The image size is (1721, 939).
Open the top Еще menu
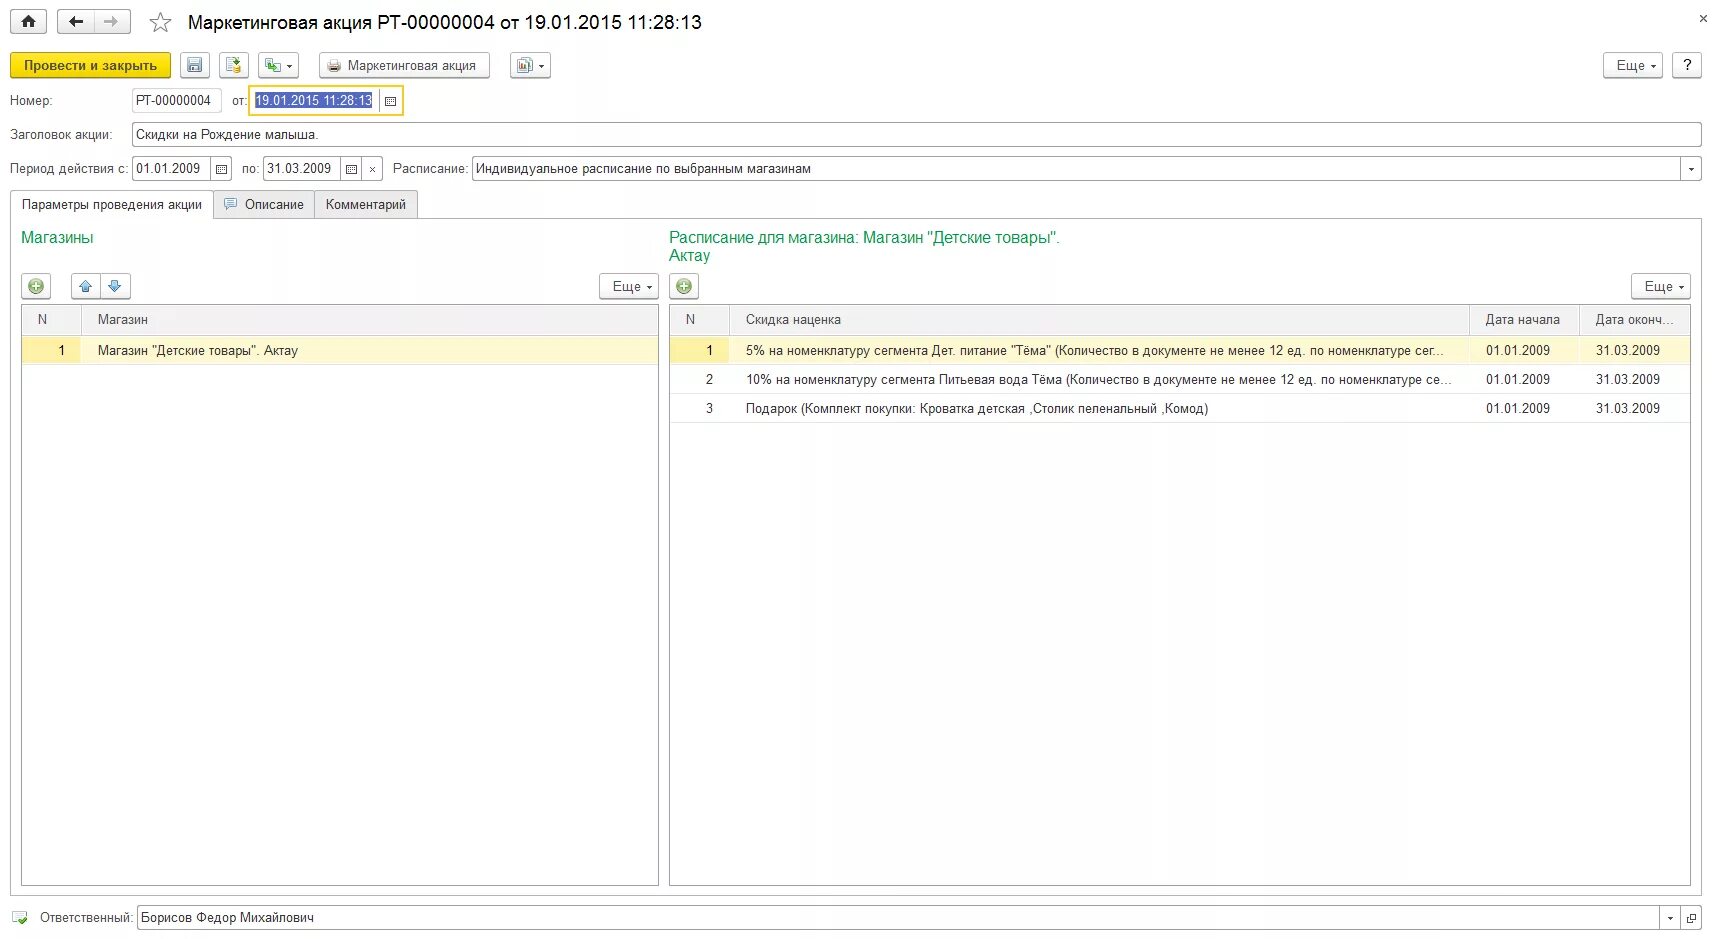[1633, 65]
